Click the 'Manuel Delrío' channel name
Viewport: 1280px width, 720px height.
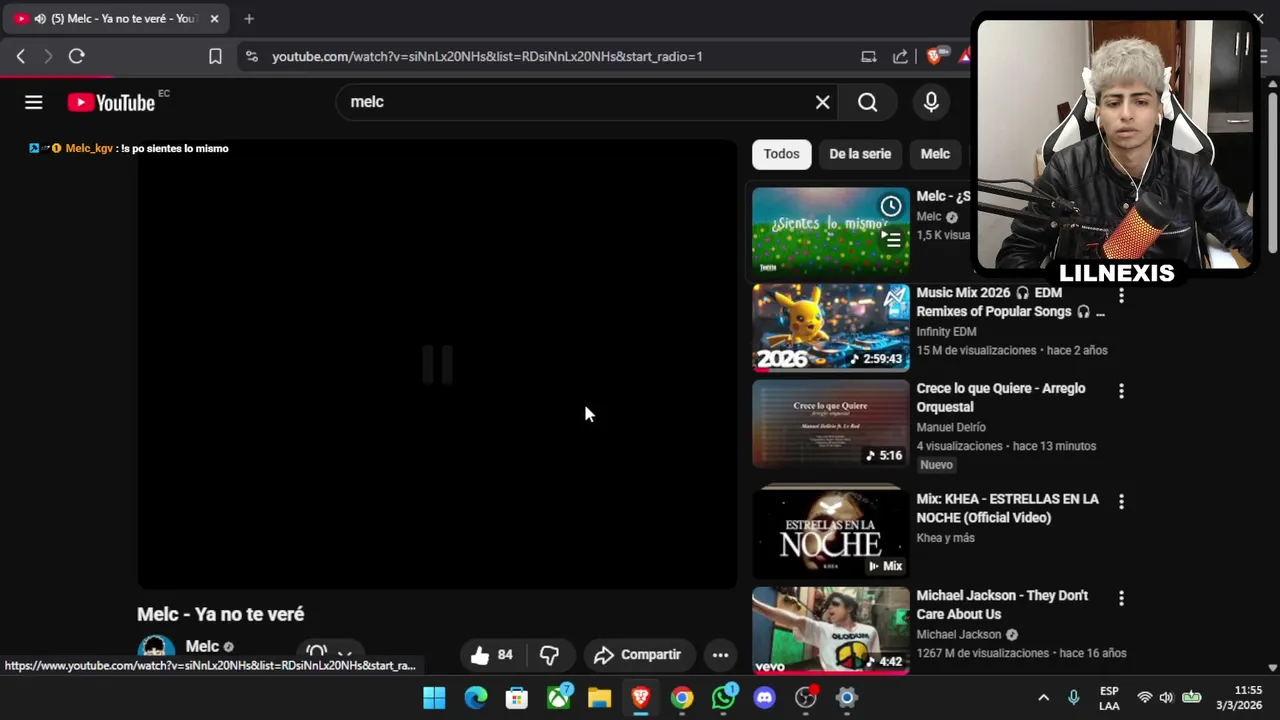tap(951, 427)
